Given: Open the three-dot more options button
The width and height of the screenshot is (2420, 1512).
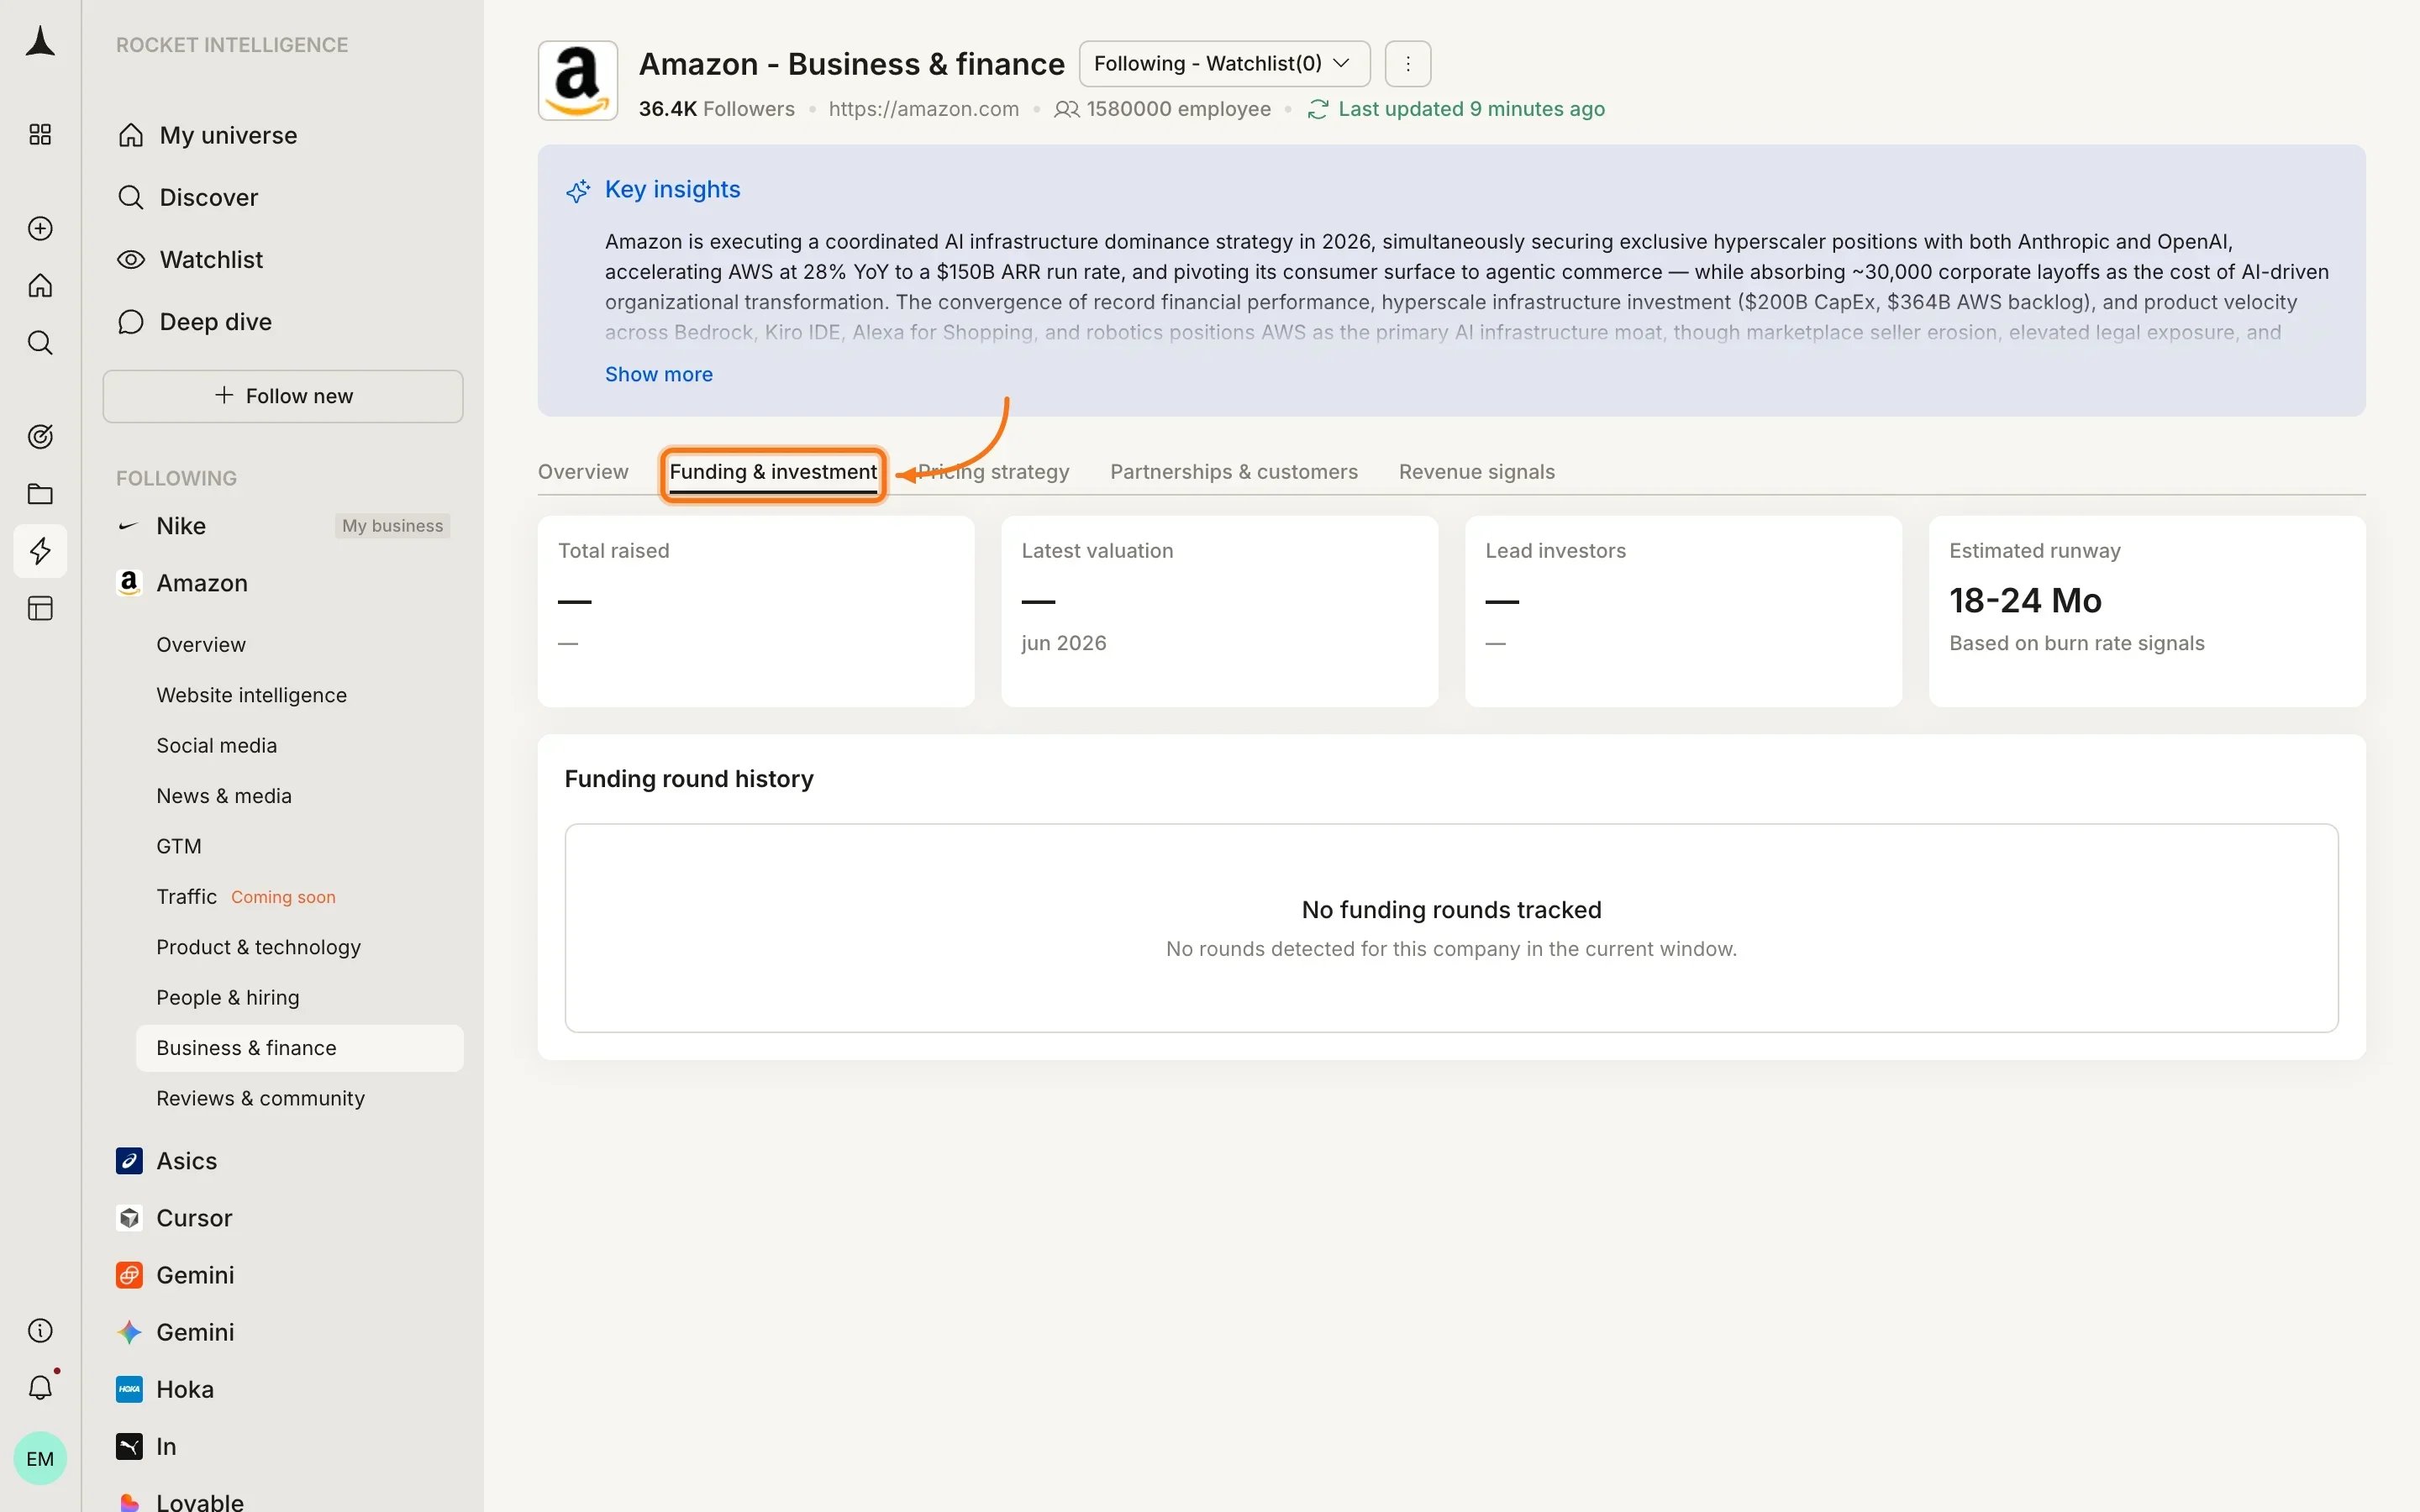Looking at the screenshot, I should click(x=1408, y=64).
